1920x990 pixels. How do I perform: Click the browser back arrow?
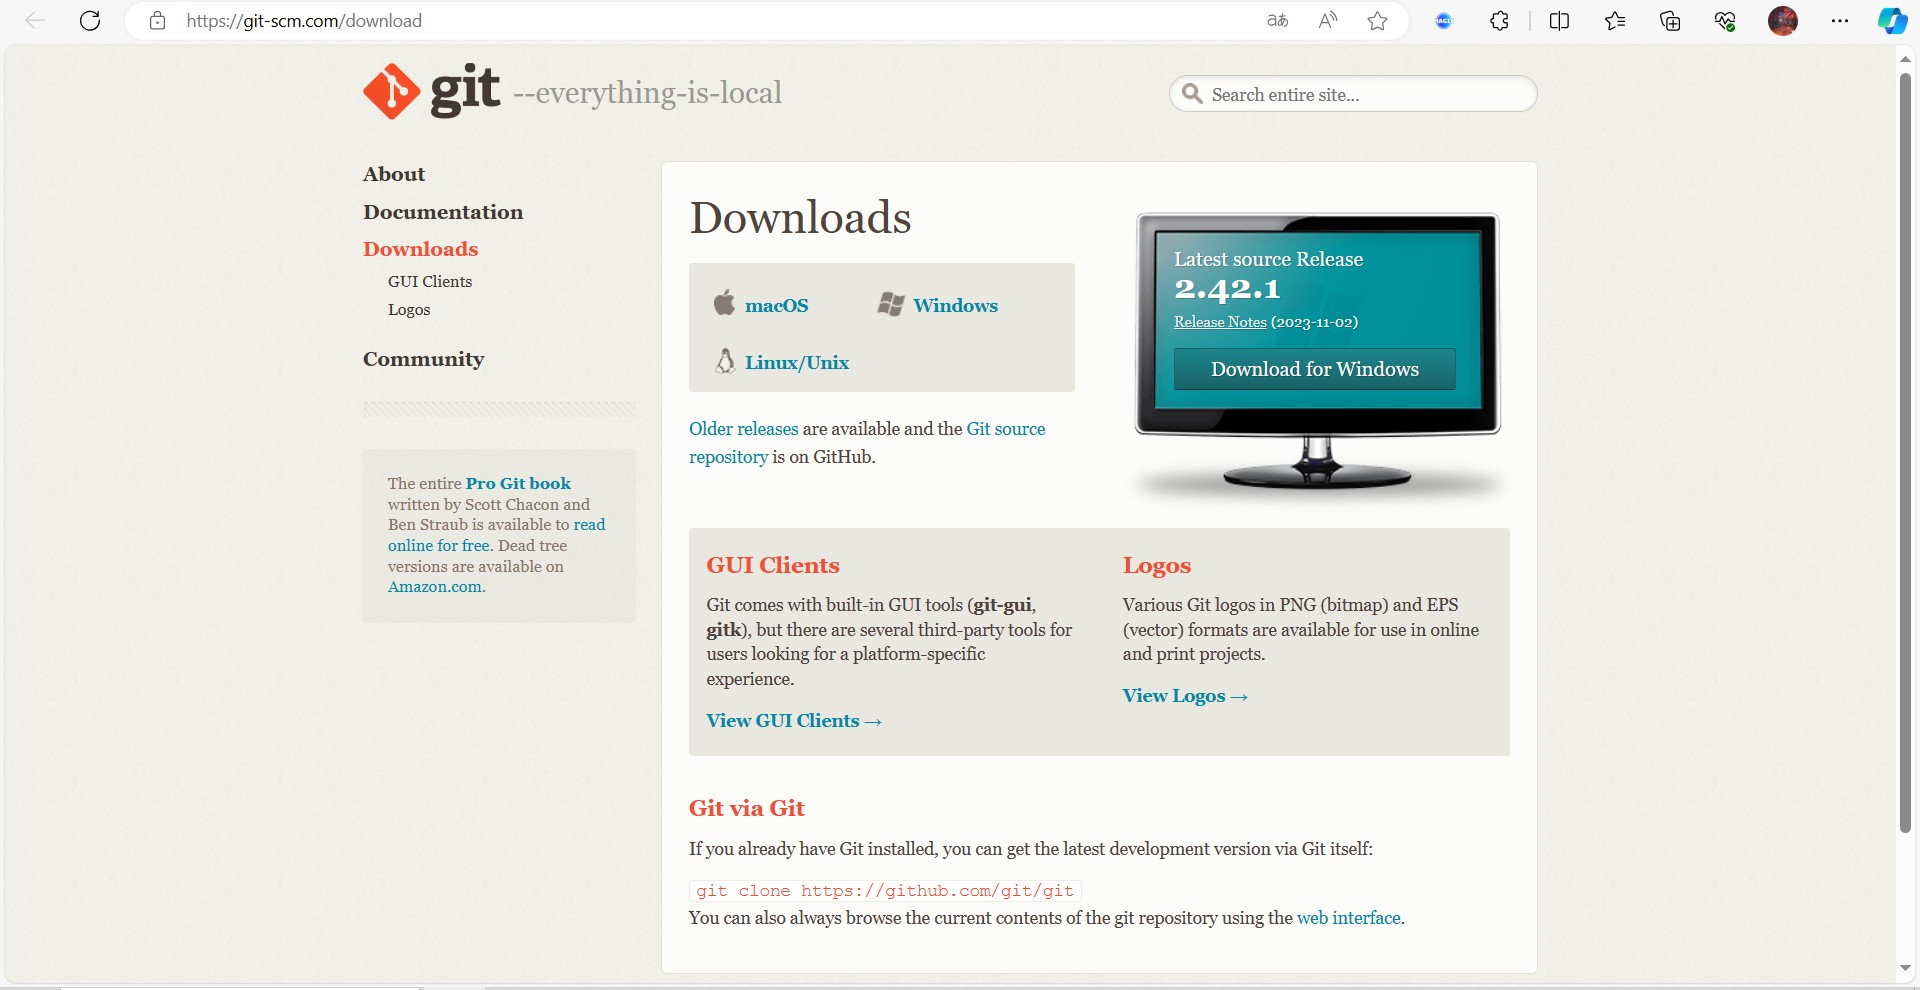click(35, 21)
